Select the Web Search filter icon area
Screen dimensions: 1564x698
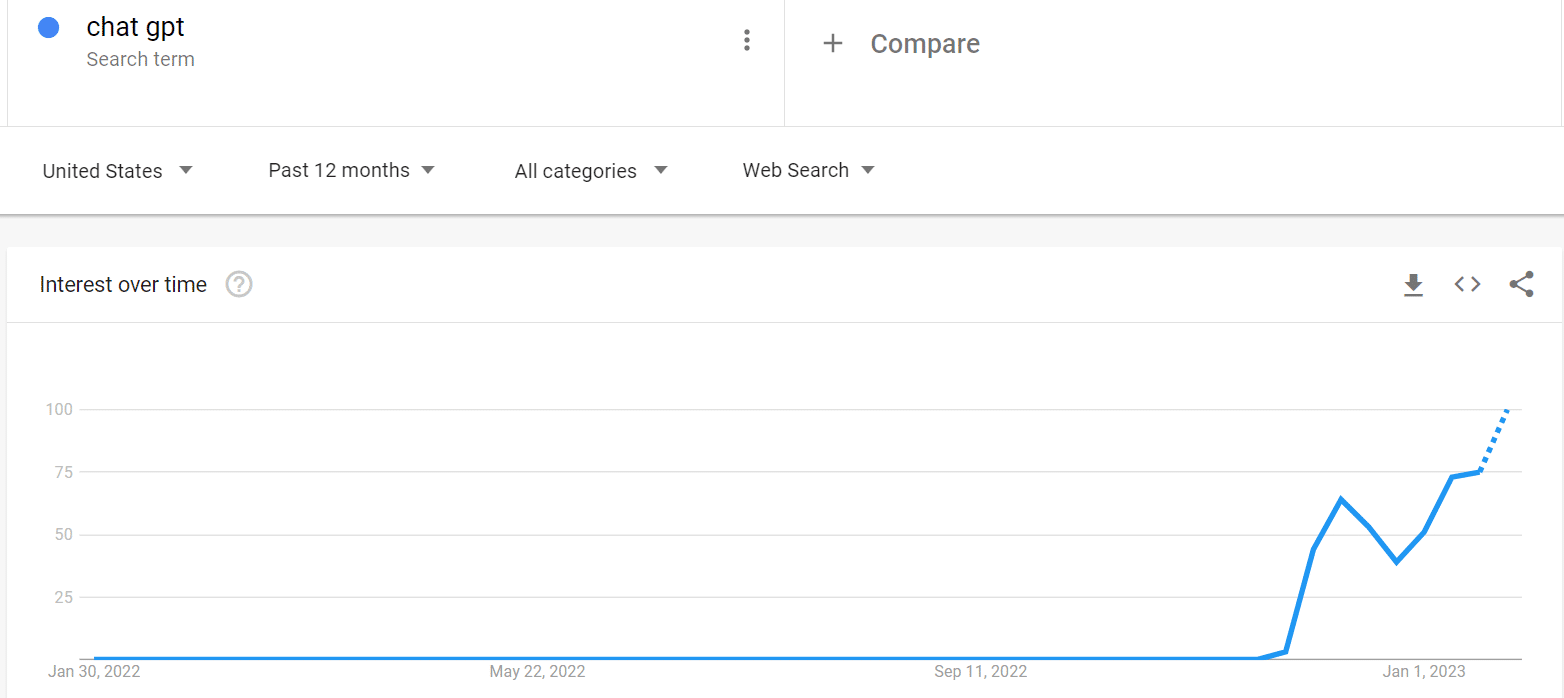point(868,170)
